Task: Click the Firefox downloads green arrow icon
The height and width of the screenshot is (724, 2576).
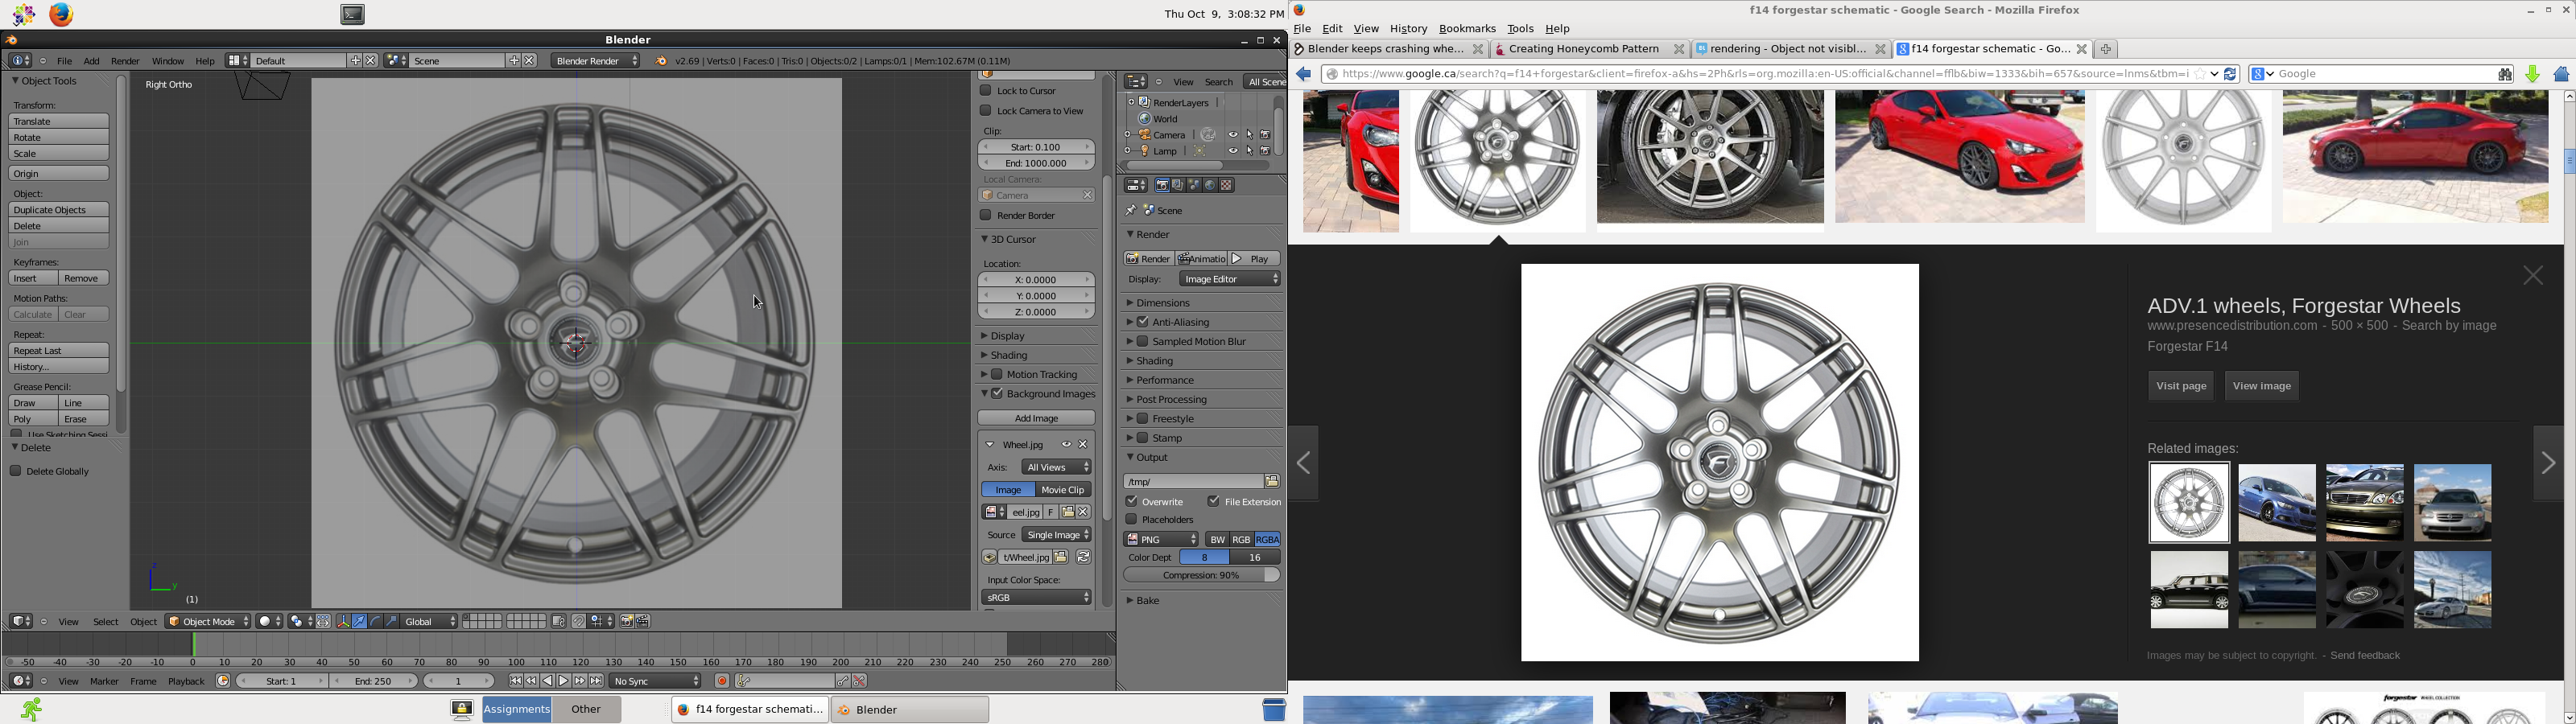Action: pyautogui.click(x=2533, y=74)
